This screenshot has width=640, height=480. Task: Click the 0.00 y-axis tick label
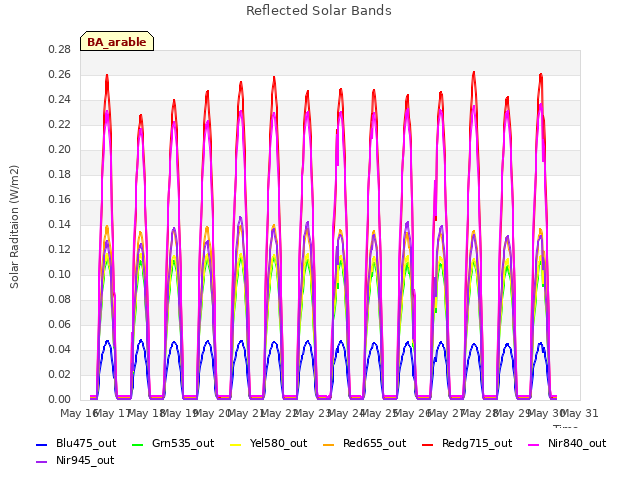pyautogui.click(x=60, y=399)
